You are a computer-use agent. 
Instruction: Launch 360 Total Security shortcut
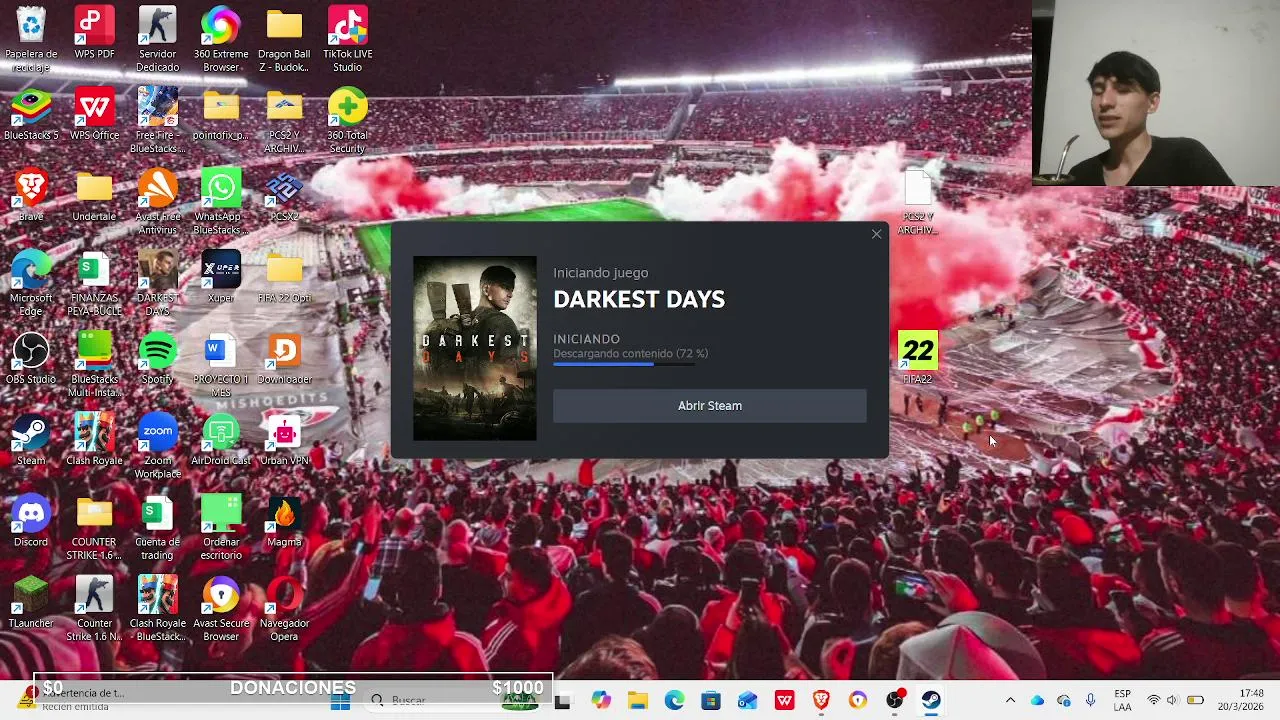347,120
